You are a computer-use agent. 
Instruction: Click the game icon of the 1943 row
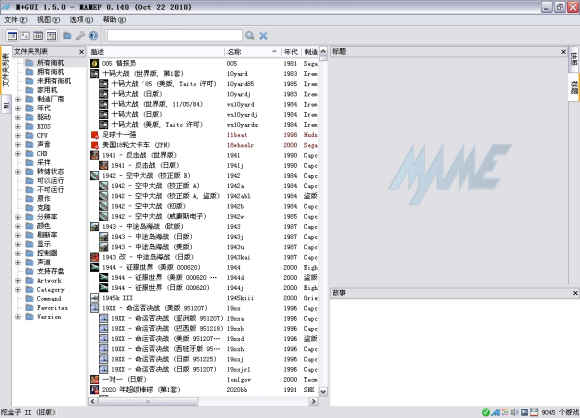coord(95,226)
